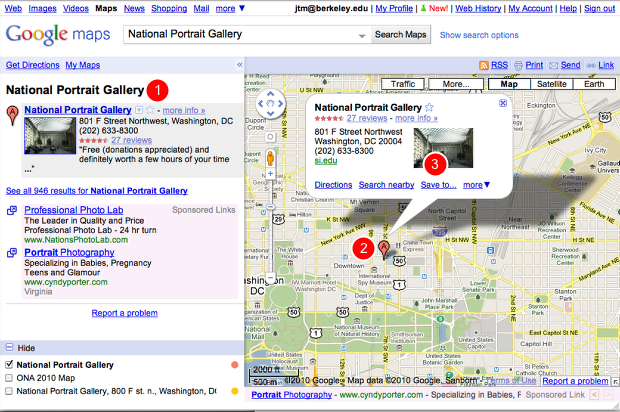
Task: Click Directions in the info bubble
Action: pos(333,185)
